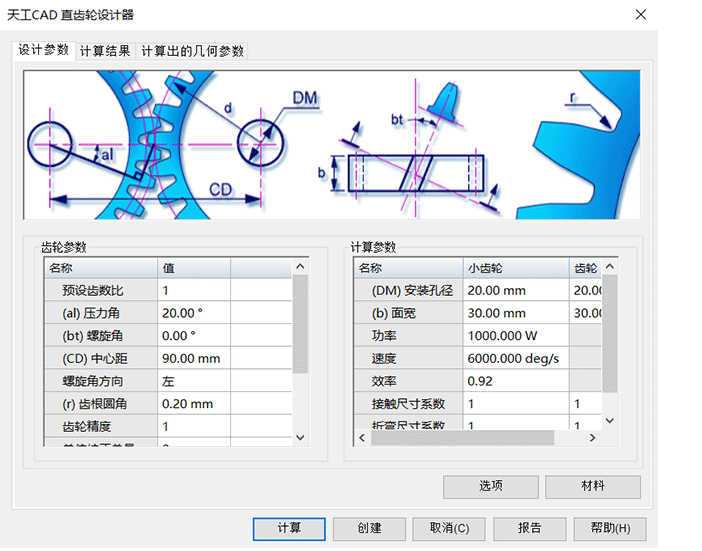Click the 名称 header in 计算参数 table
This screenshot has width=702, height=551.
click(x=408, y=268)
